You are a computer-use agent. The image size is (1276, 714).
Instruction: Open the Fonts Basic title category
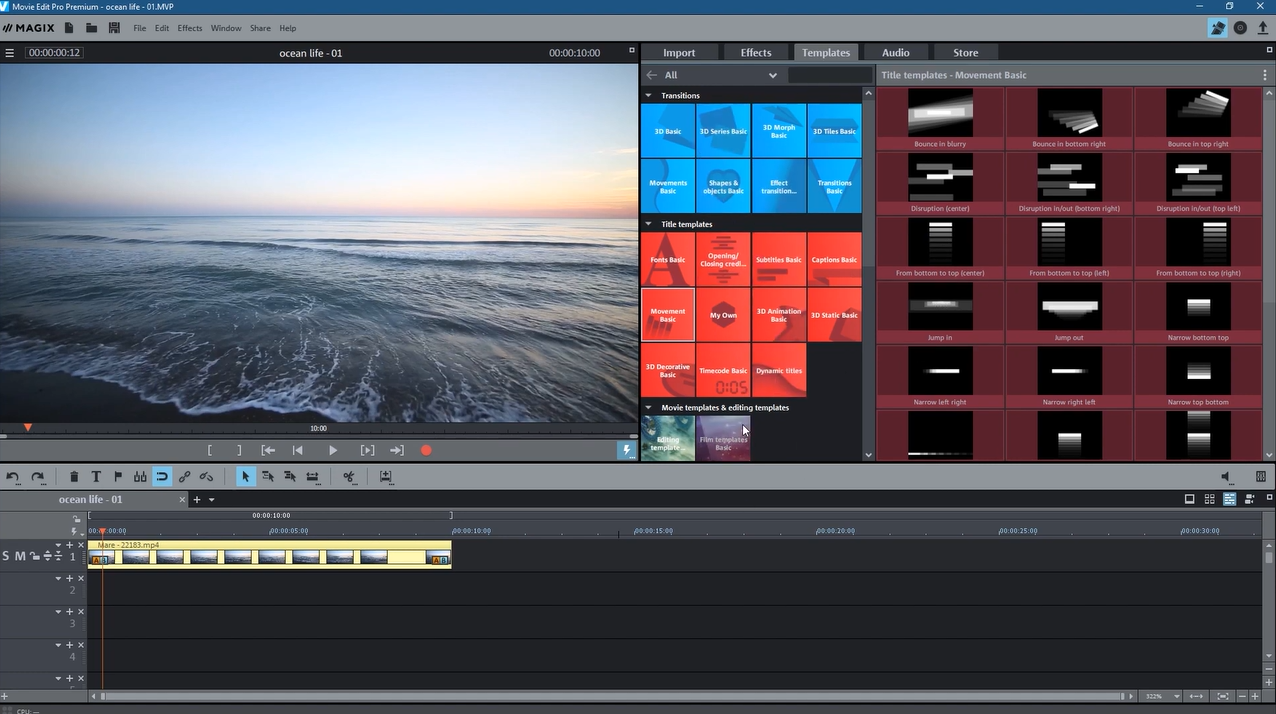click(x=668, y=259)
